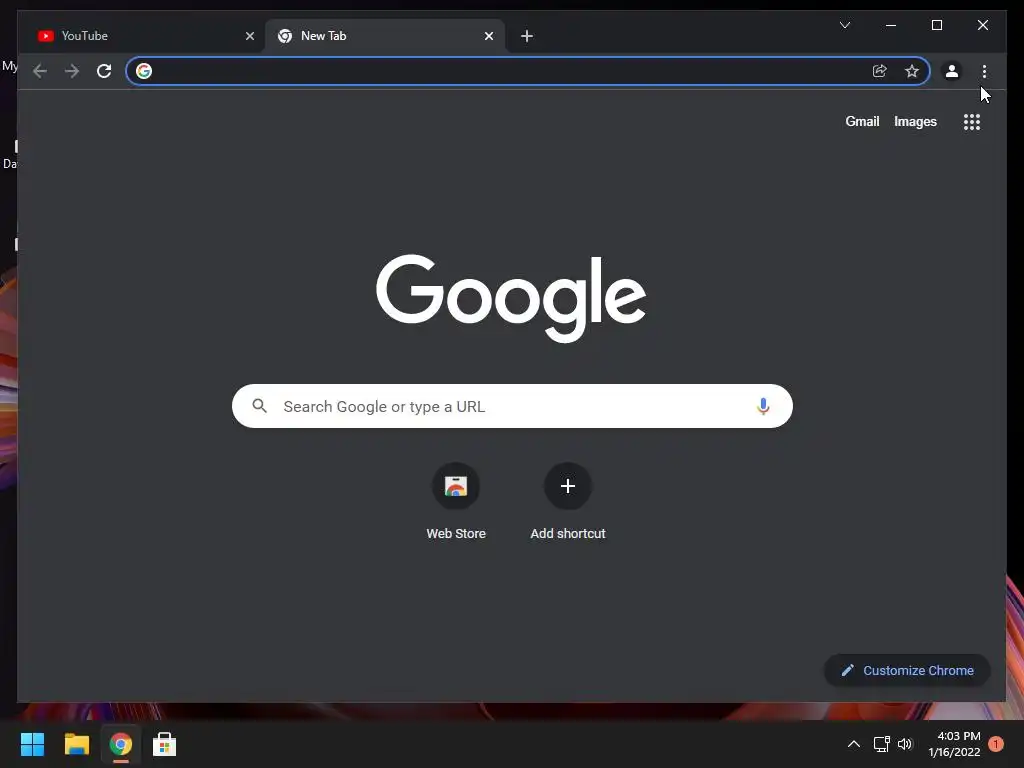
Task: Open notification badge in taskbar
Action: 996,744
